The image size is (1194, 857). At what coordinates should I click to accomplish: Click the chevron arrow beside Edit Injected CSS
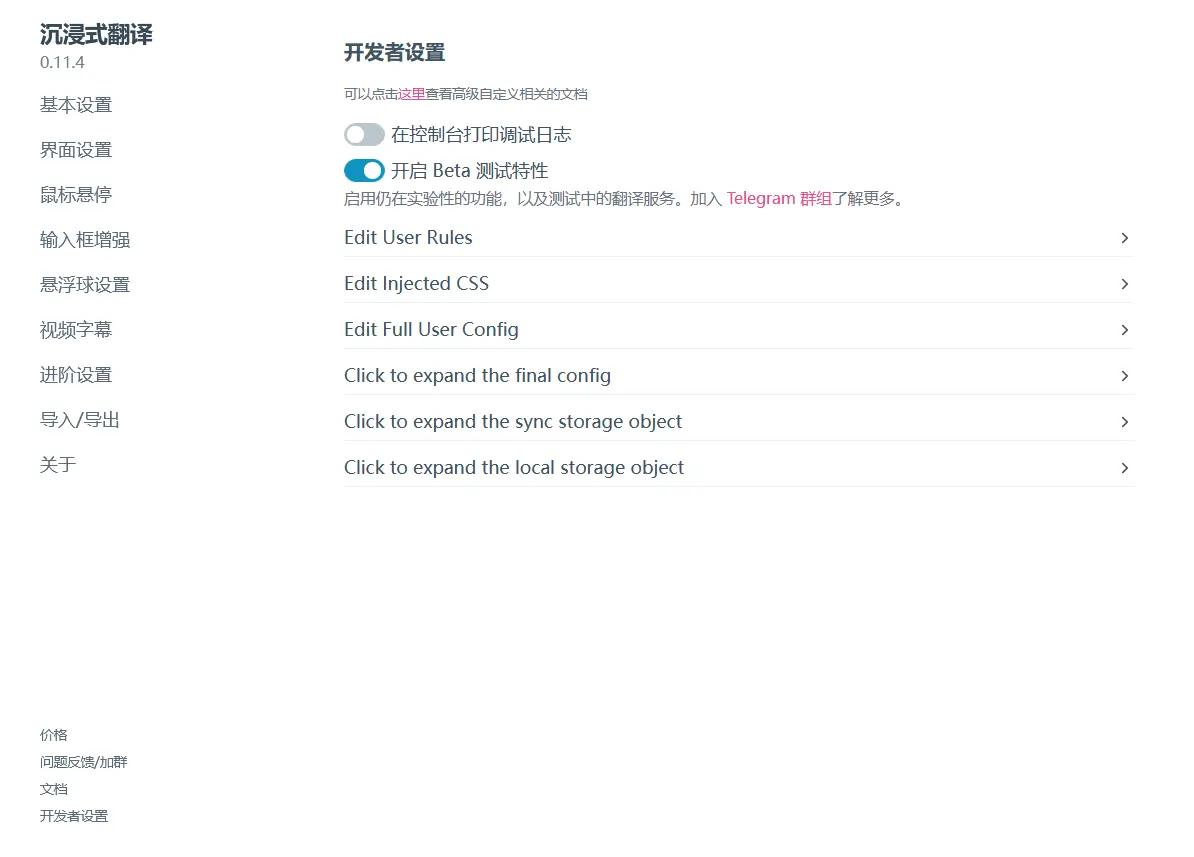tap(1124, 284)
